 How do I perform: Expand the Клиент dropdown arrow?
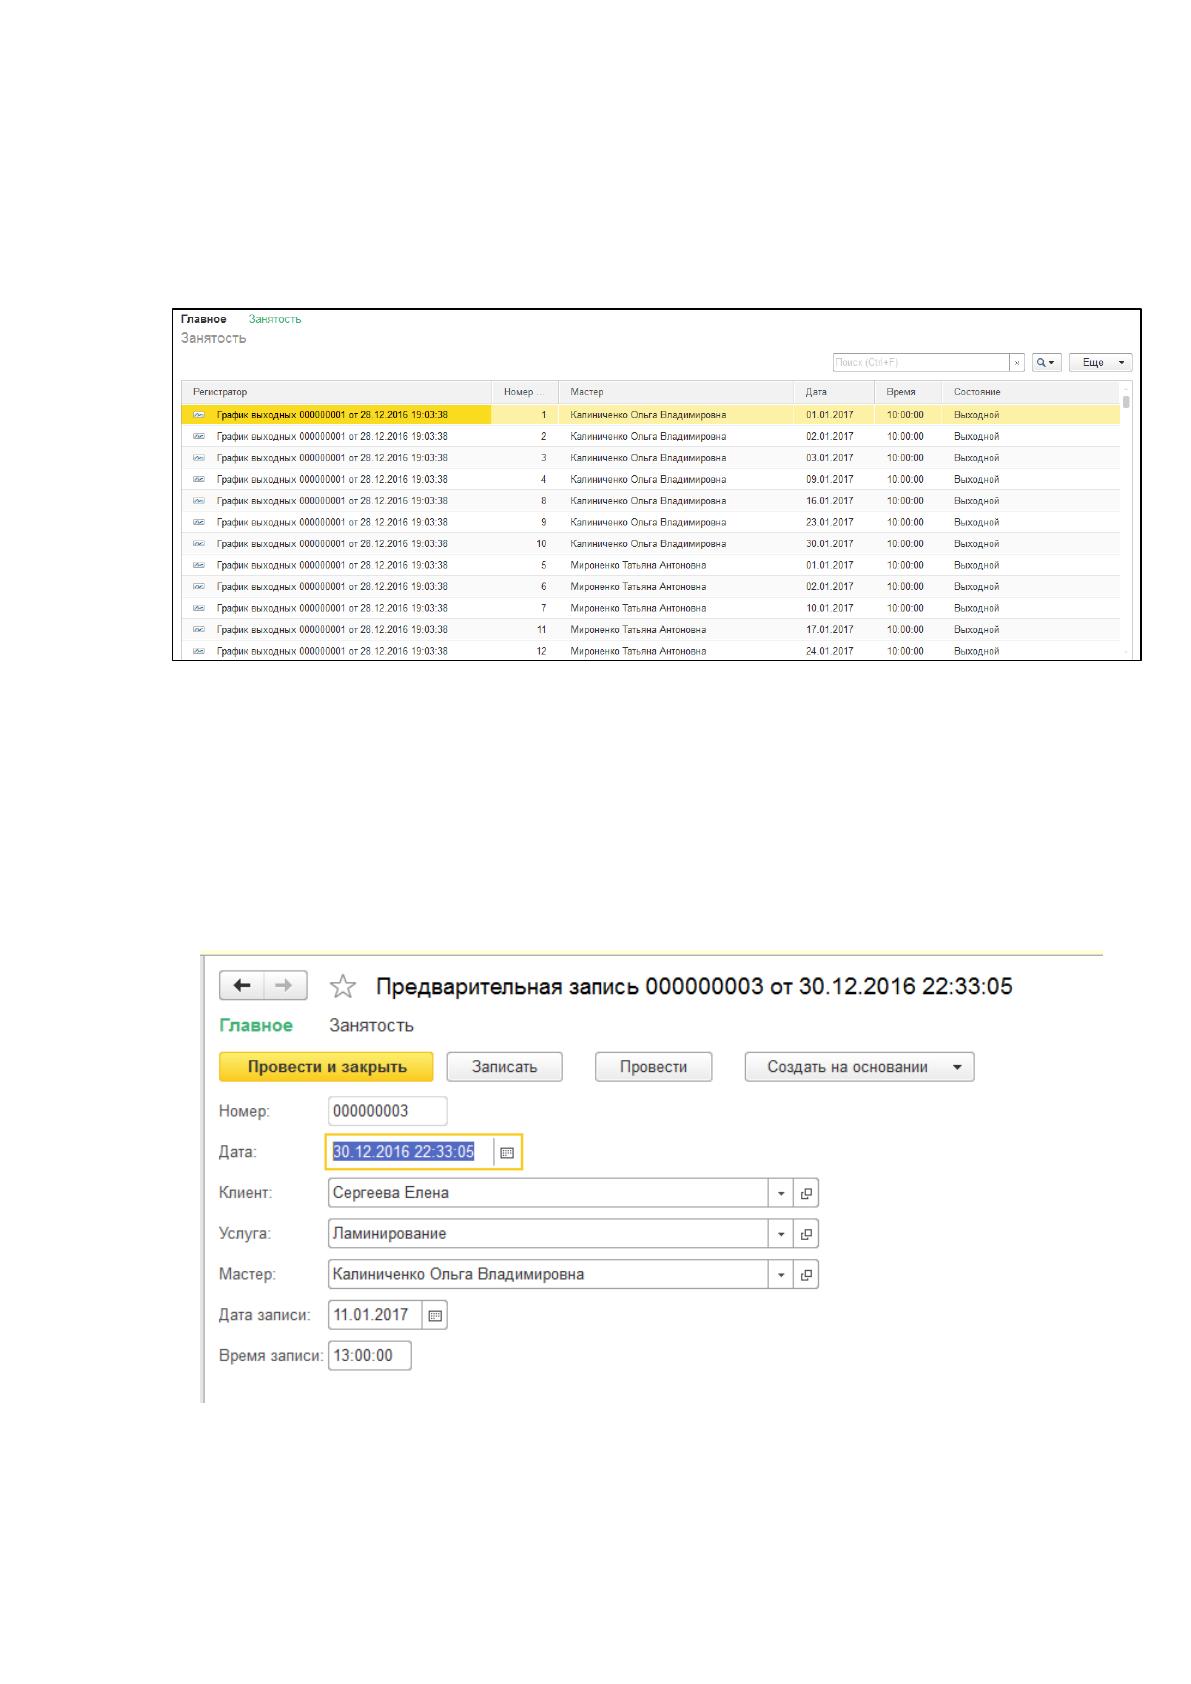[781, 1193]
